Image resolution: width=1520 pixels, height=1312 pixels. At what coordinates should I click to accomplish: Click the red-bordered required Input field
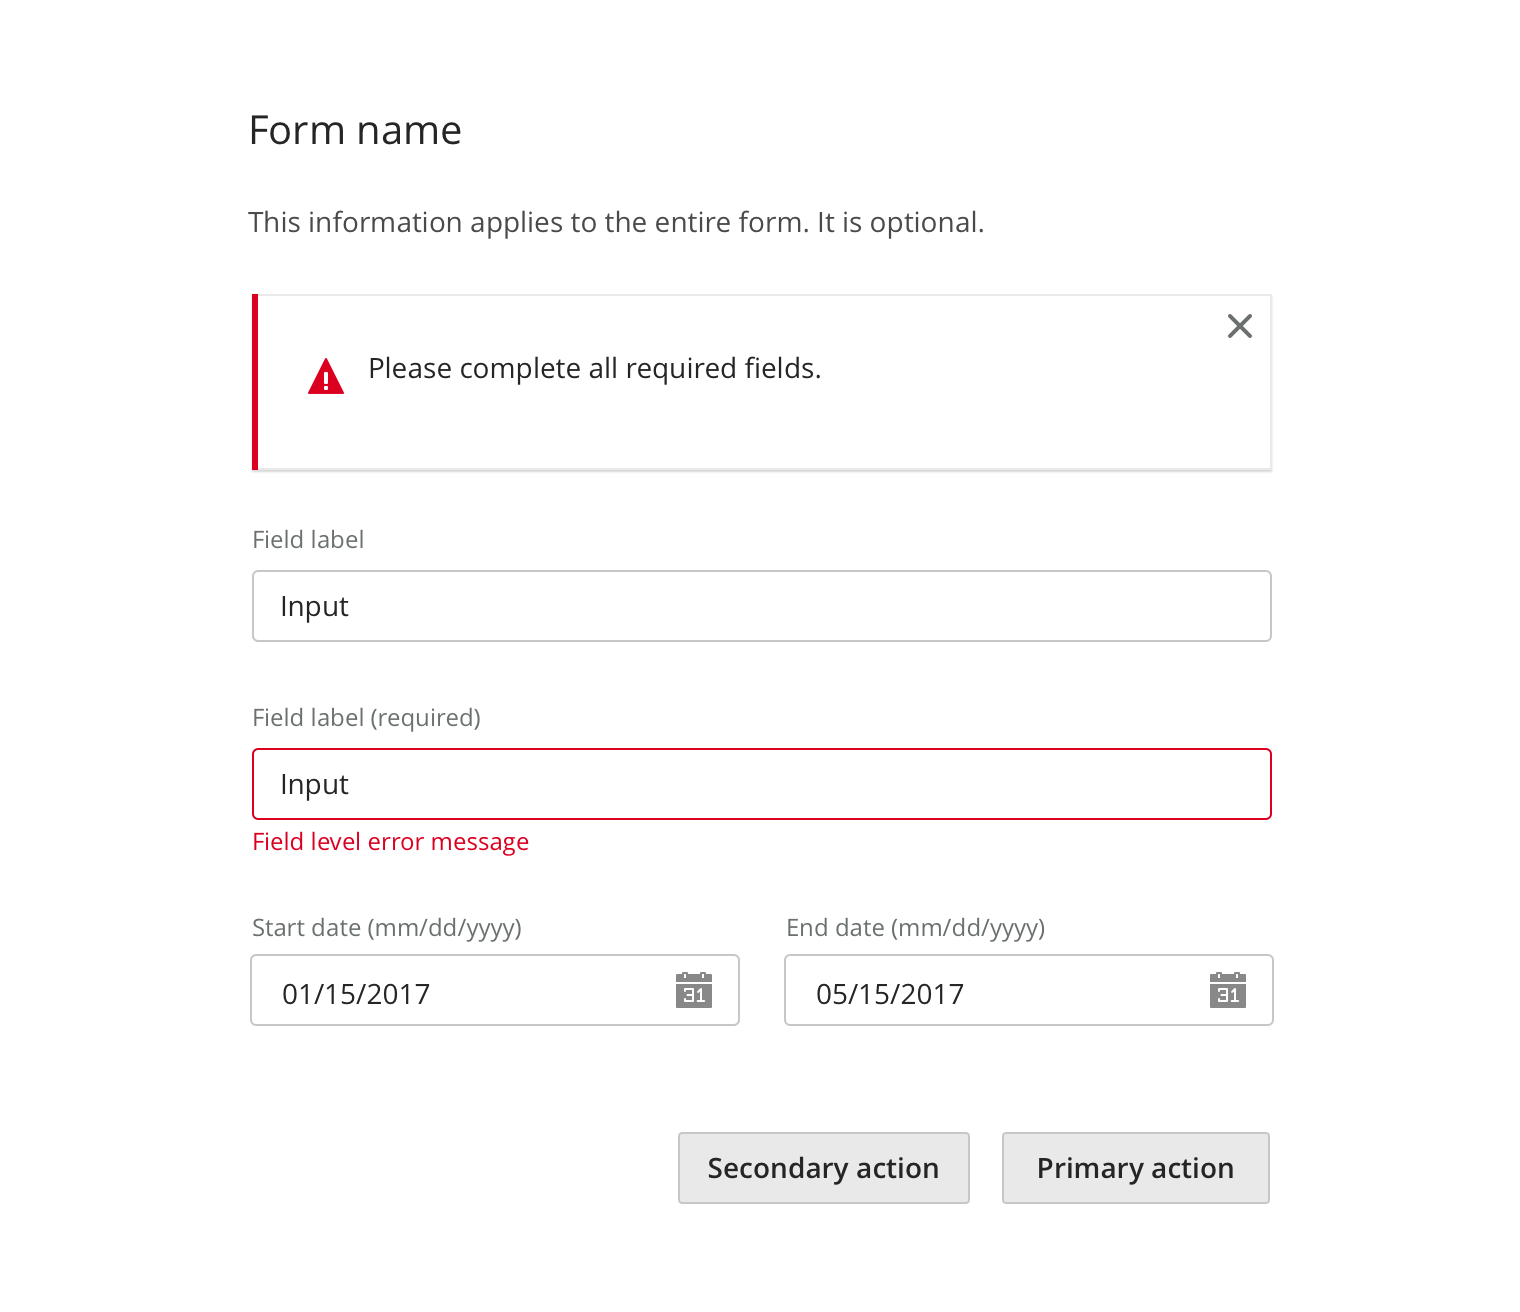click(760, 784)
